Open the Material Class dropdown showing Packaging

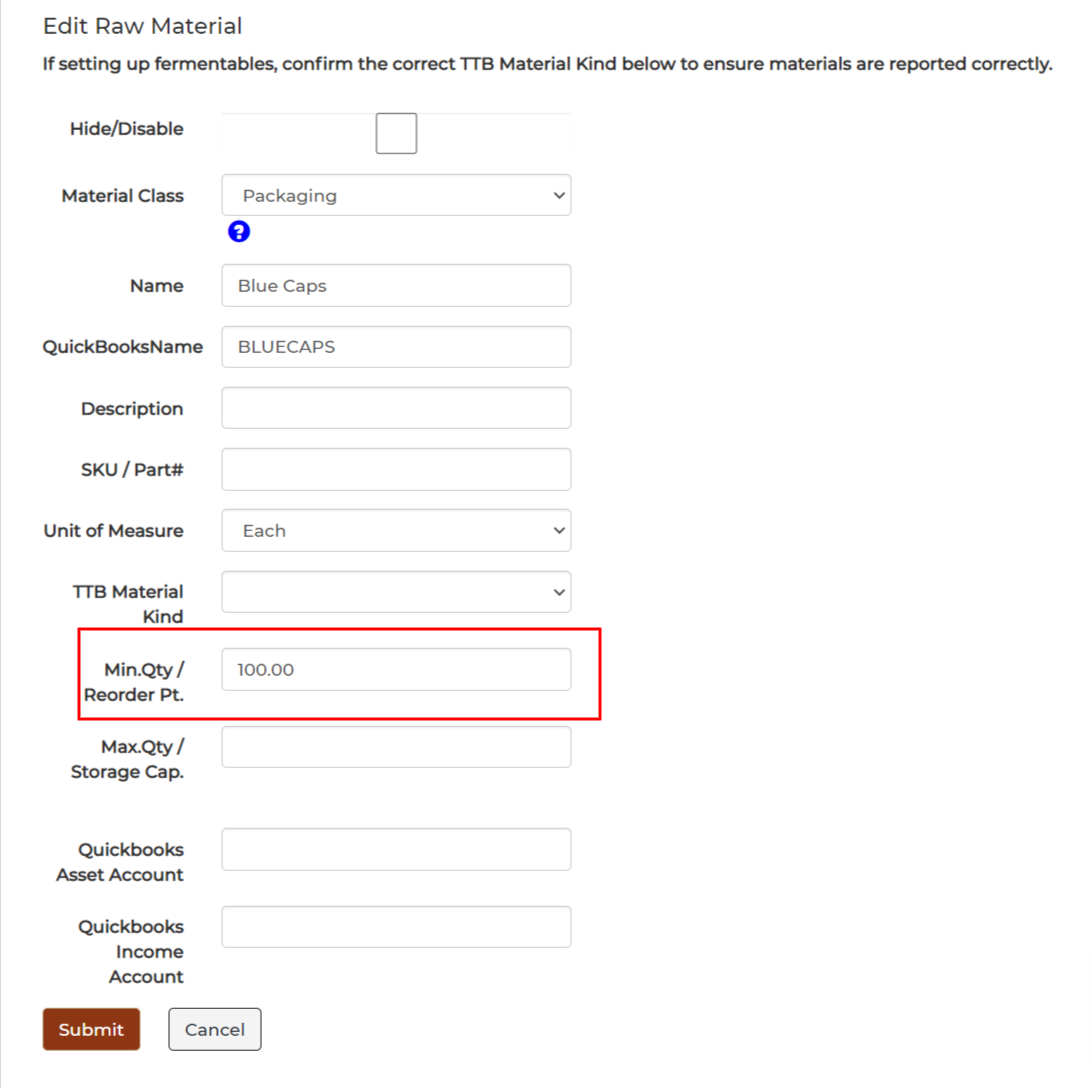396,195
